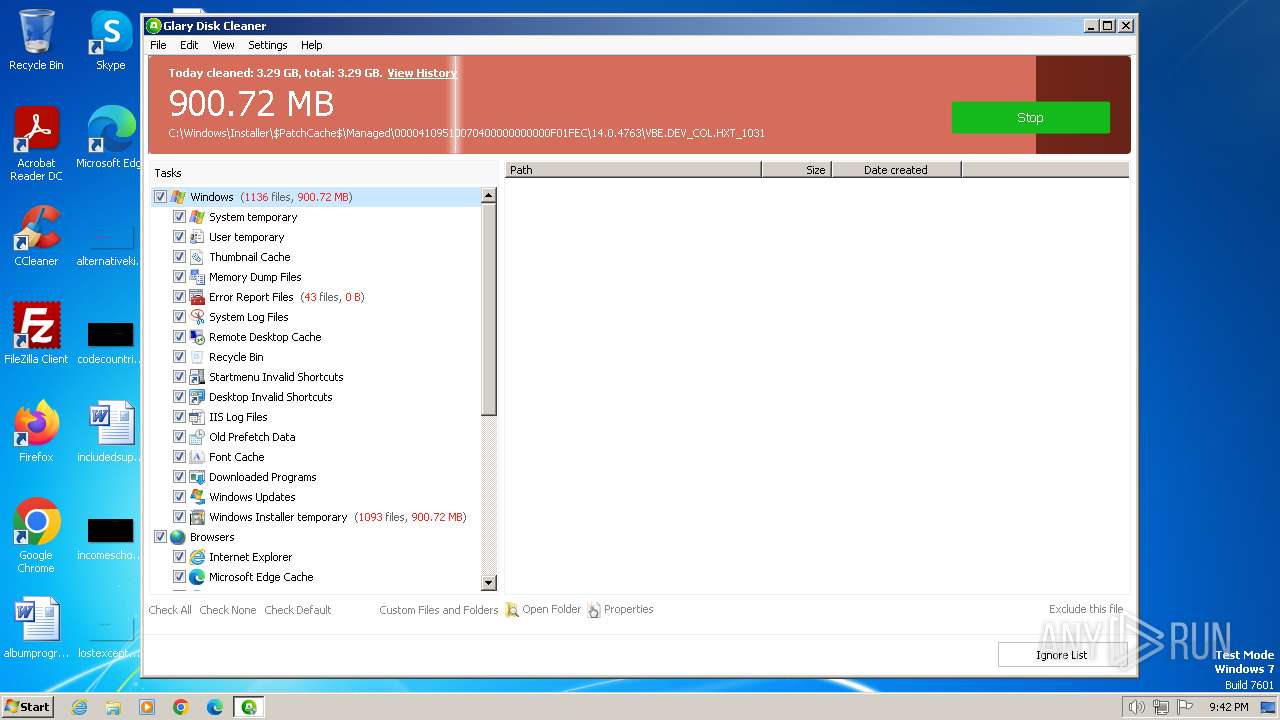Click the Desktop Invalid Shortcuts icon
This screenshot has width=1280, height=720.
pyautogui.click(x=197, y=397)
